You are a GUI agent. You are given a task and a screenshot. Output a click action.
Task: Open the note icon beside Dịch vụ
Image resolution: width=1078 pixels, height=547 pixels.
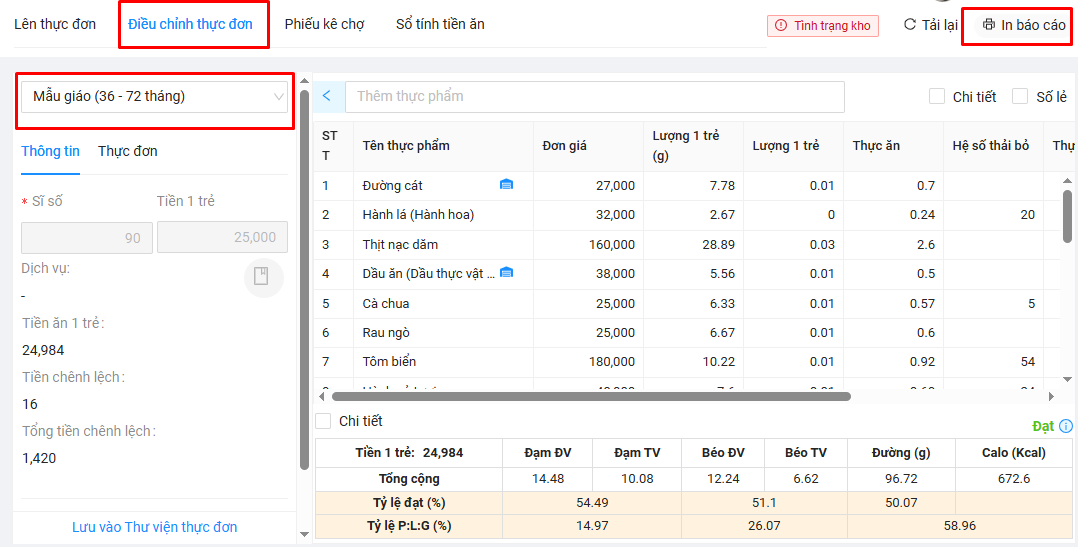click(x=261, y=277)
